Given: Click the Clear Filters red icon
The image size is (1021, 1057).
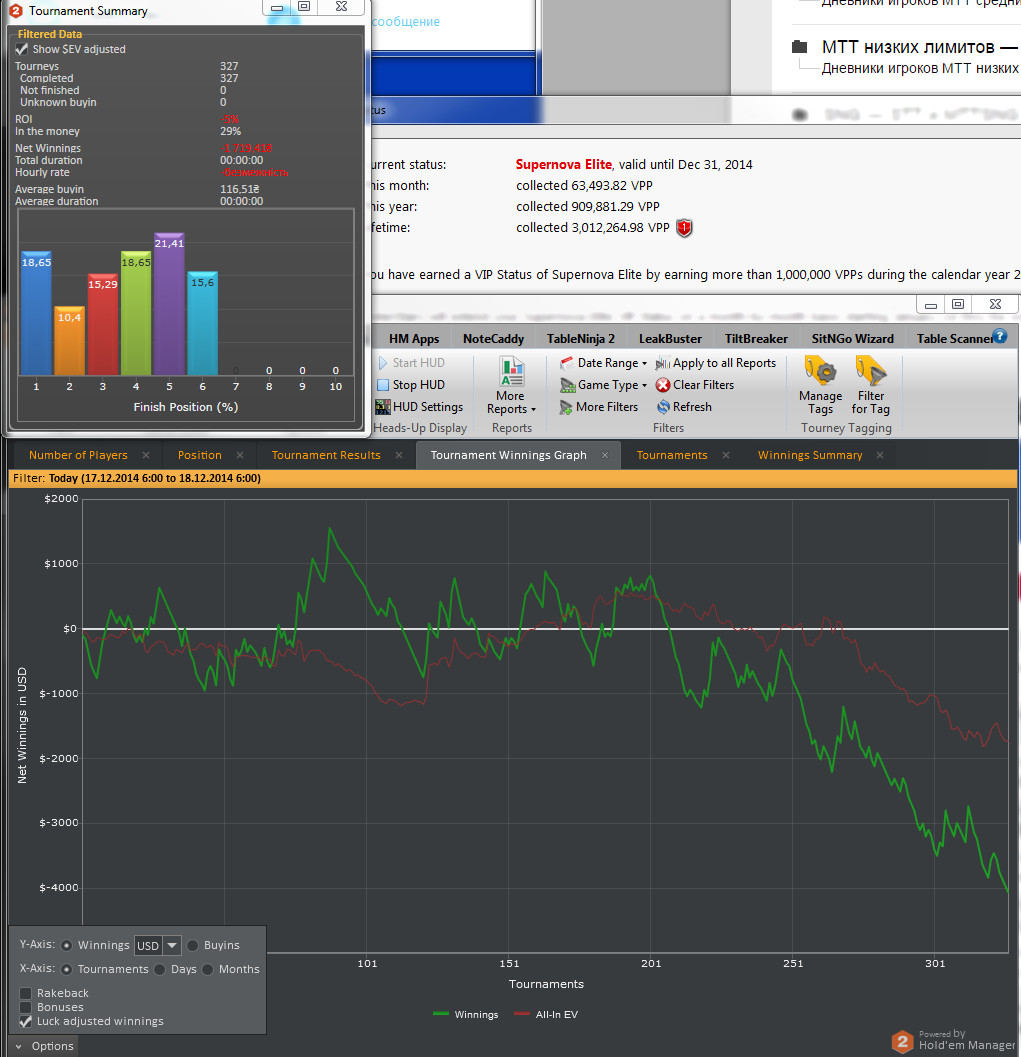Looking at the screenshot, I should pyautogui.click(x=663, y=385).
